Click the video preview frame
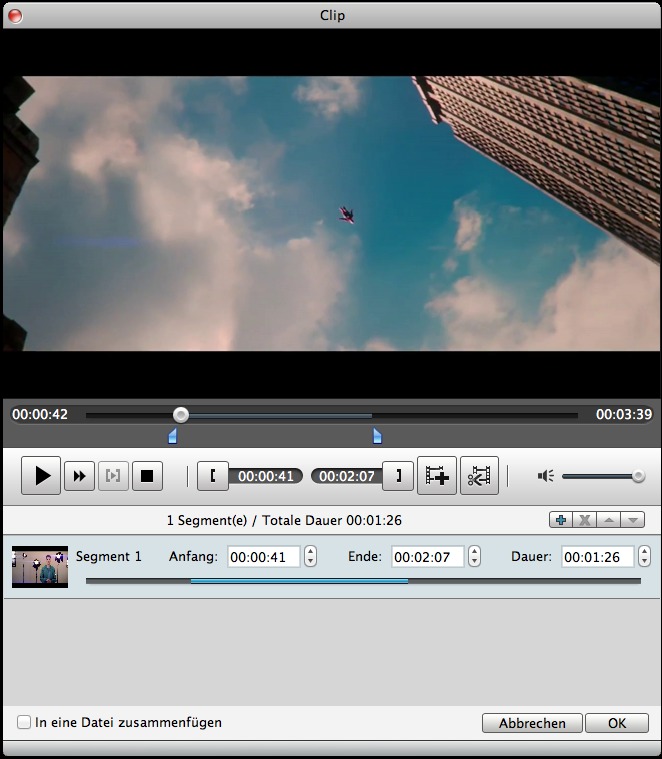The height and width of the screenshot is (759, 662). coord(331,213)
